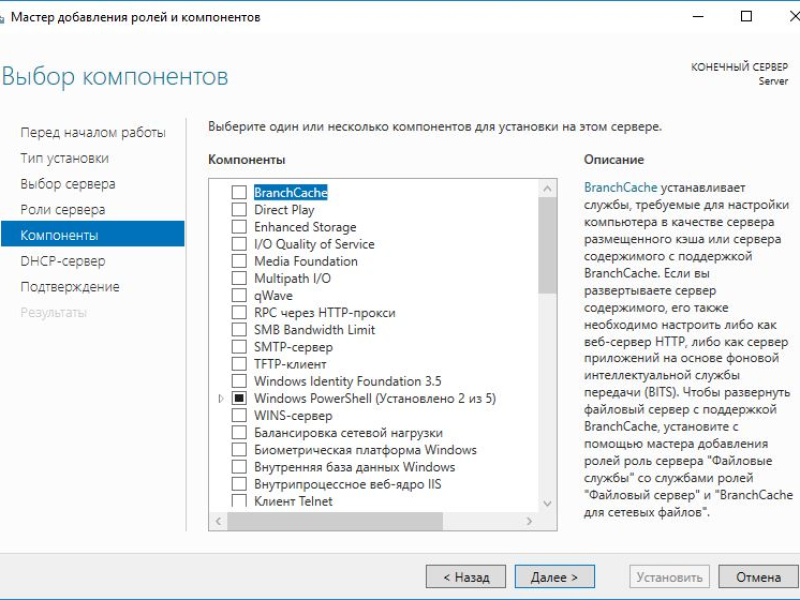800x600 pixels.
Task: Click the vertical scrollbar thumb
Action: pos(547,245)
